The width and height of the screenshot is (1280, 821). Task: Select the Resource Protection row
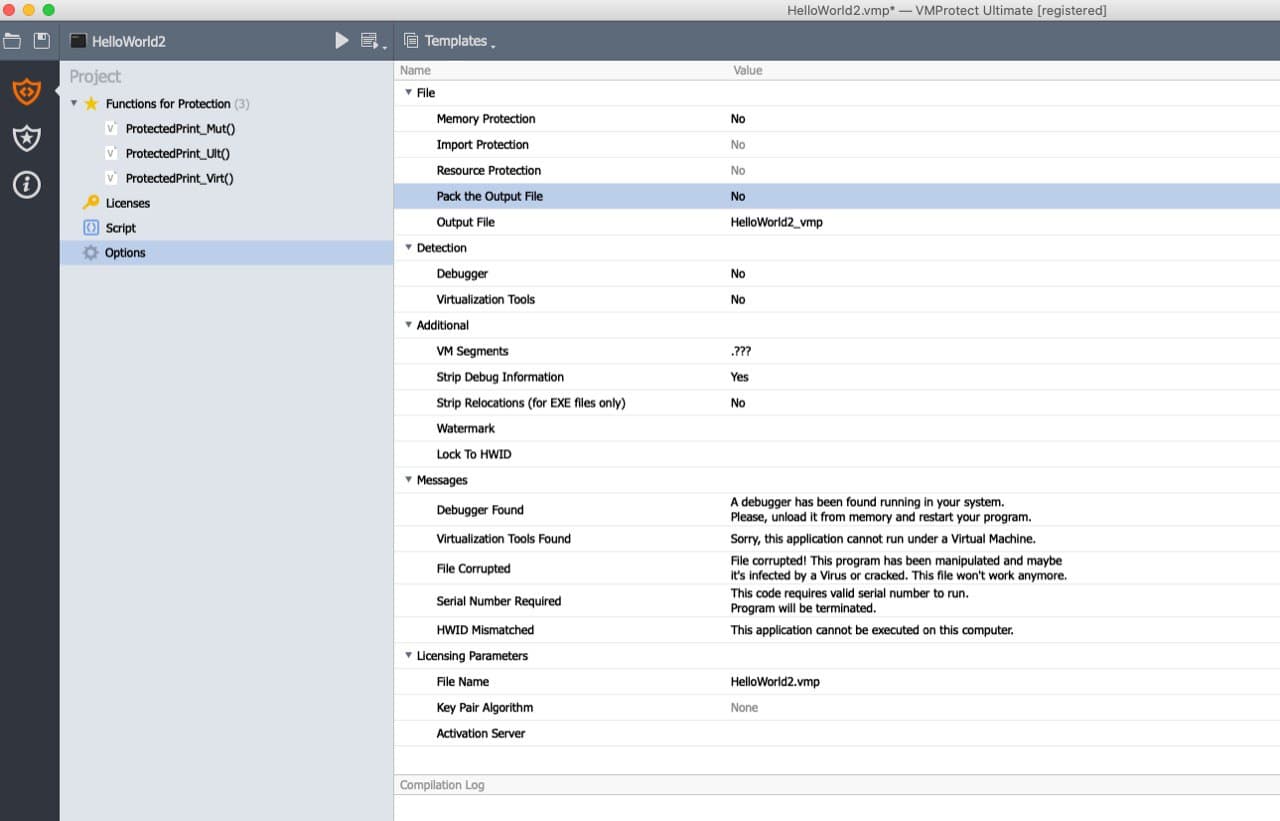tap(837, 171)
